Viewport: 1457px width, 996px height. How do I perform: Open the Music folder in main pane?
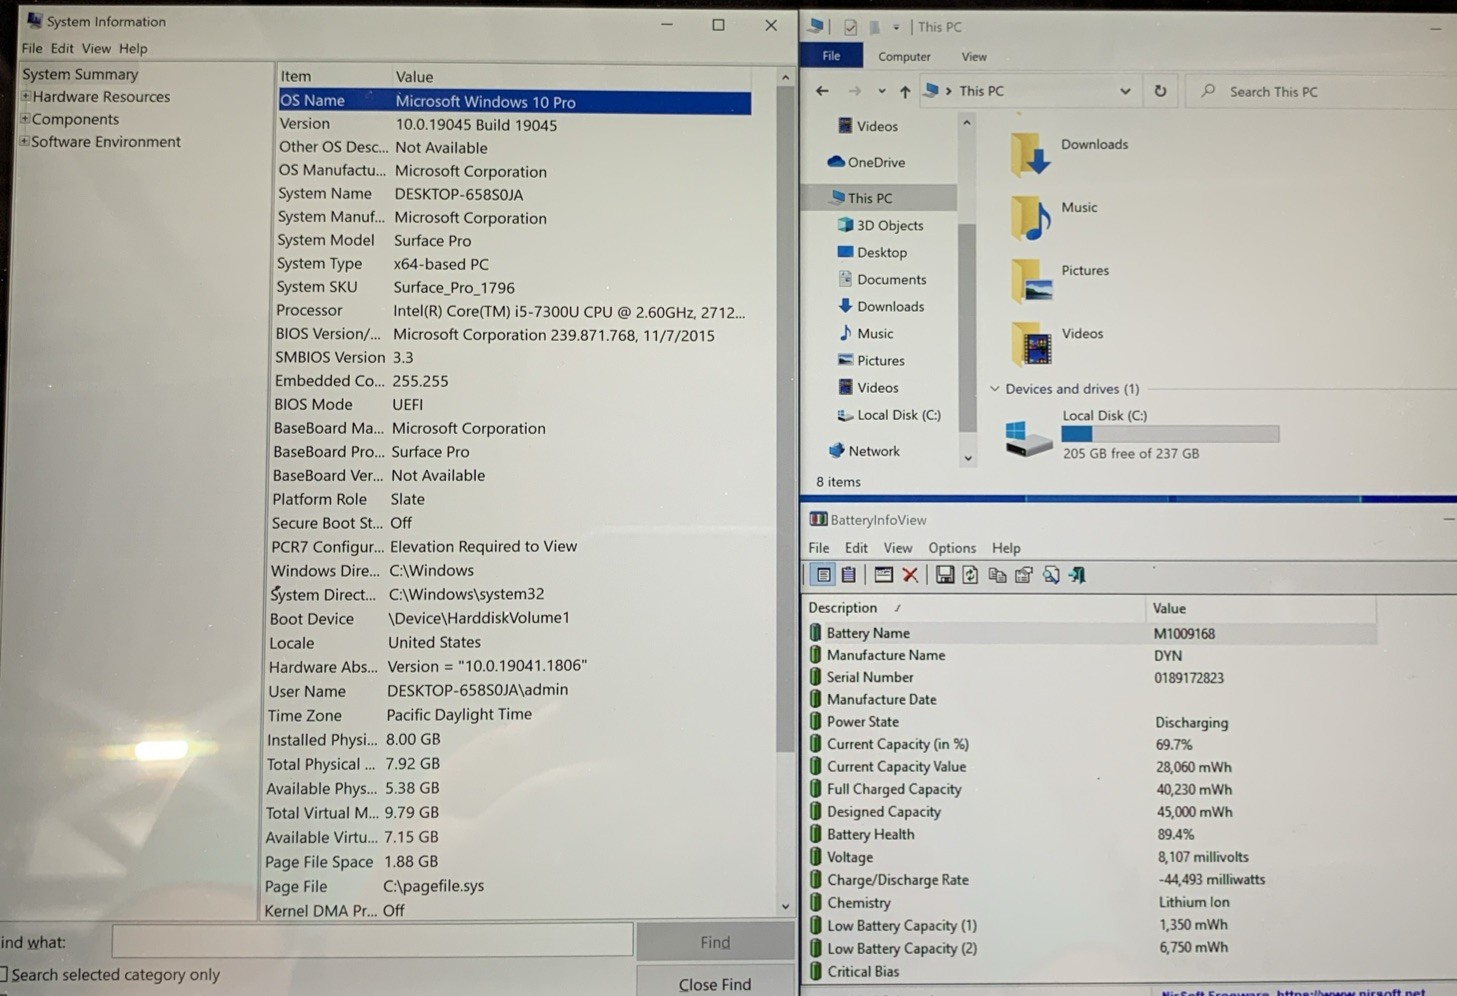point(1030,218)
